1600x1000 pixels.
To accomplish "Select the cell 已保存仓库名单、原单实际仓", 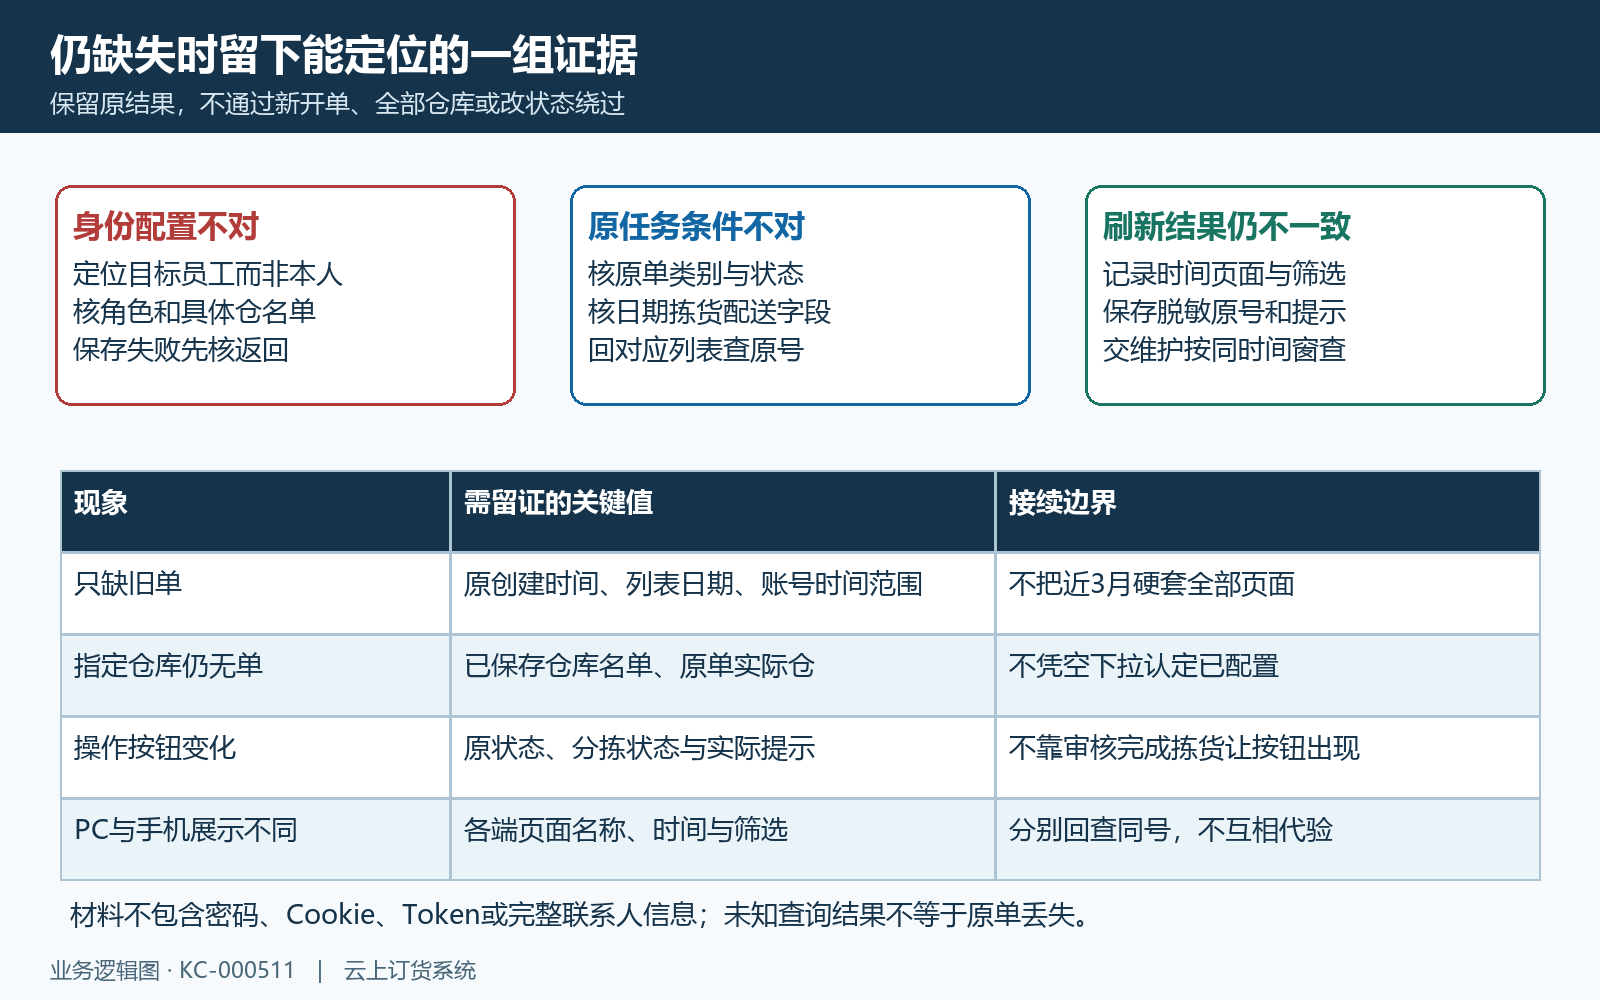I will coord(723,676).
